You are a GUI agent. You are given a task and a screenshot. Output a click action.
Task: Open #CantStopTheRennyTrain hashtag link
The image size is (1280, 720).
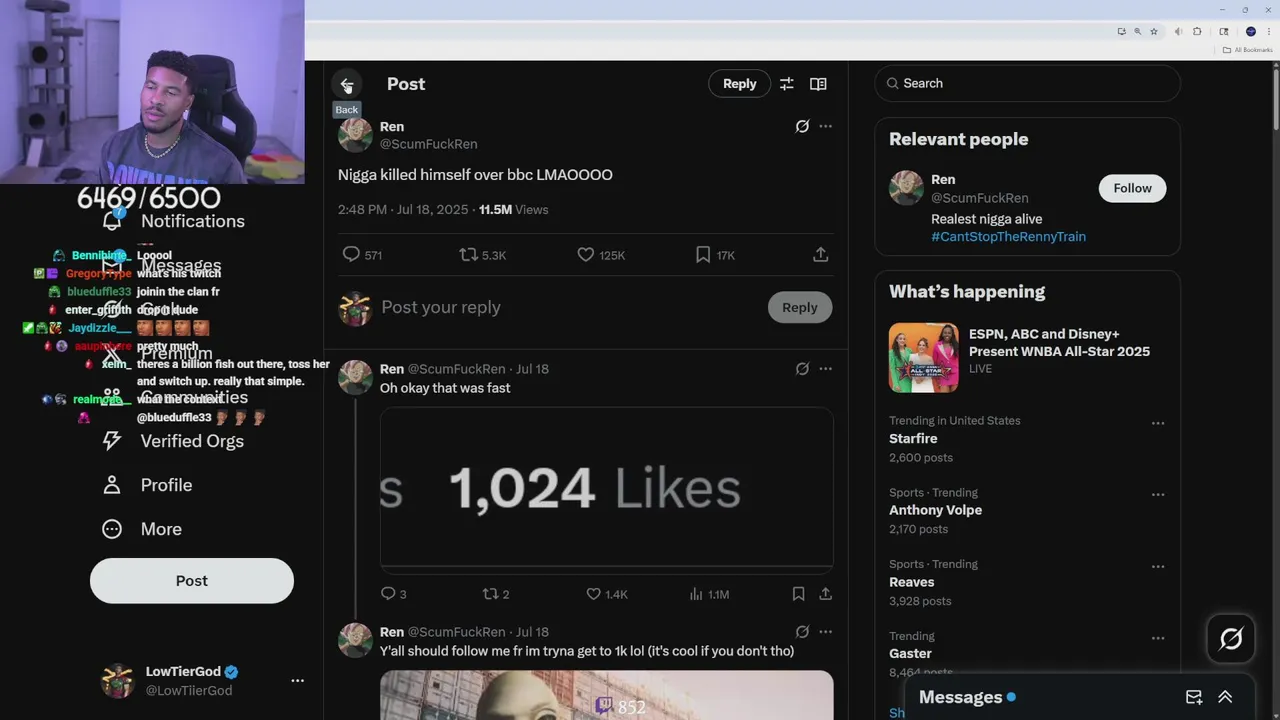[x=1008, y=237]
